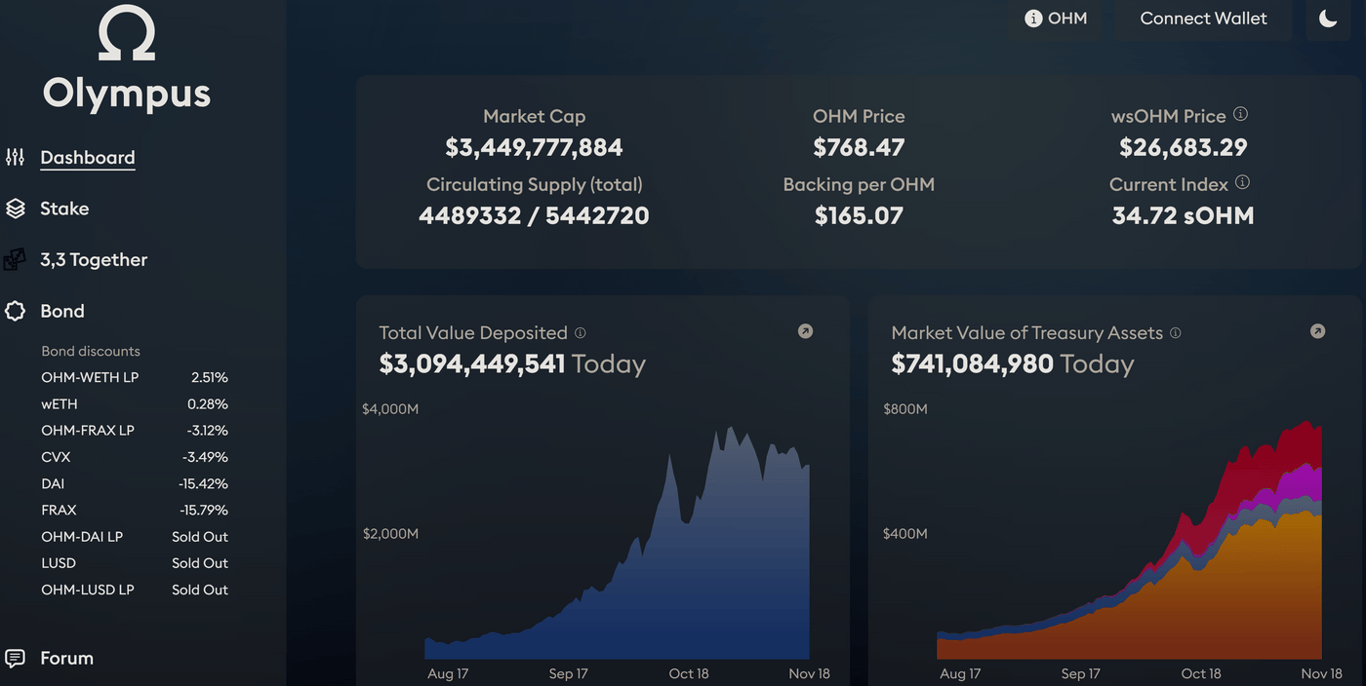This screenshot has width=1366, height=686.
Task: Click the Market Value of Treasury Assets title
Action: (1027, 332)
